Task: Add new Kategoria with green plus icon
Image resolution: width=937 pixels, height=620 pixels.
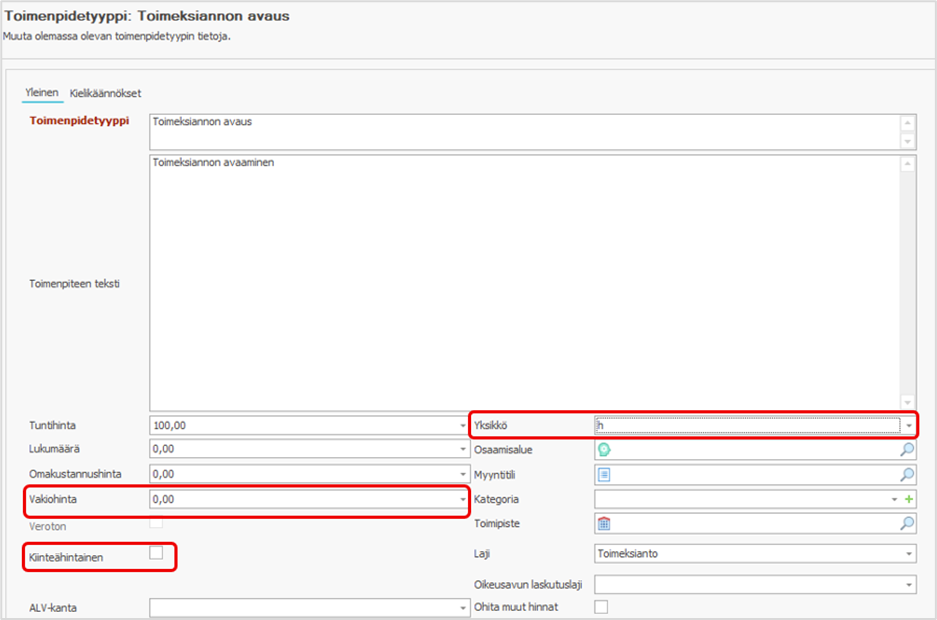Action: coord(909,499)
